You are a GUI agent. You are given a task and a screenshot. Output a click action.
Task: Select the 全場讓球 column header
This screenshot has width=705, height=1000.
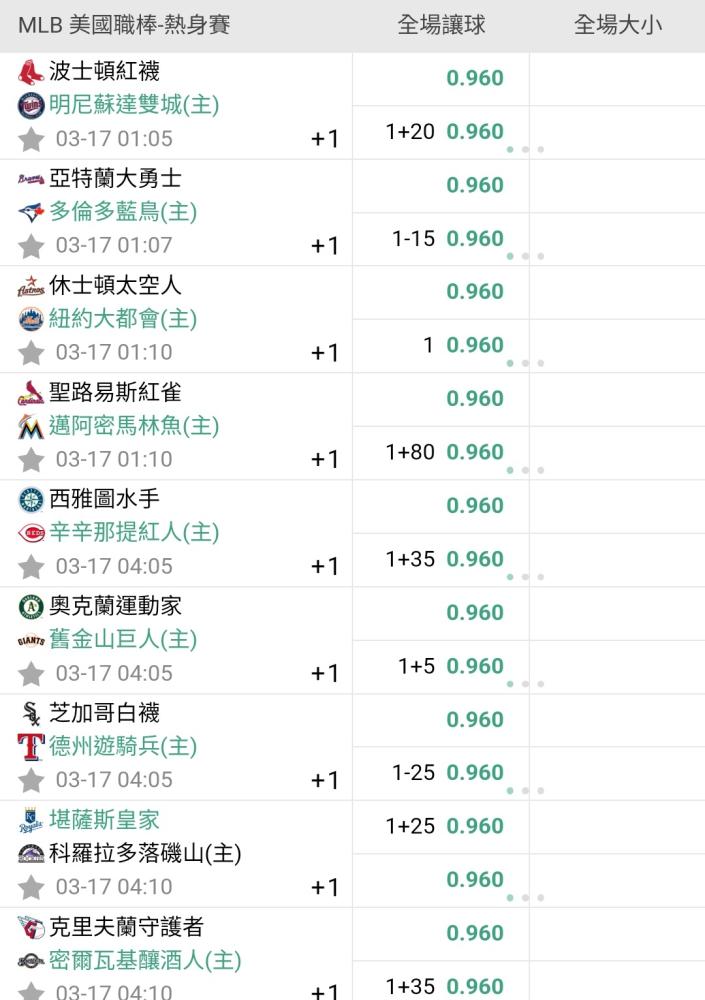(x=441, y=25)
